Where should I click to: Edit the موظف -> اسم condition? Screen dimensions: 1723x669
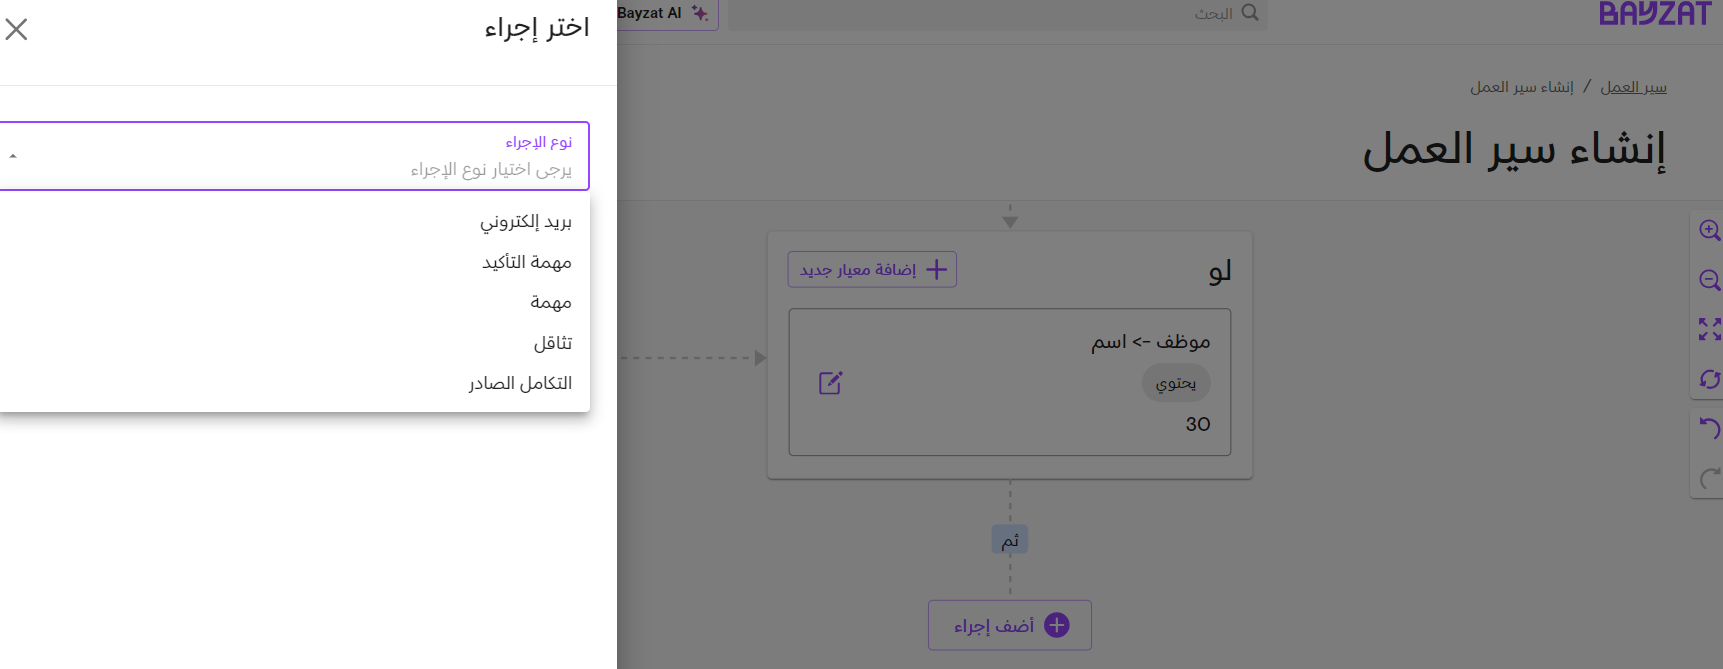coord(830,383)
